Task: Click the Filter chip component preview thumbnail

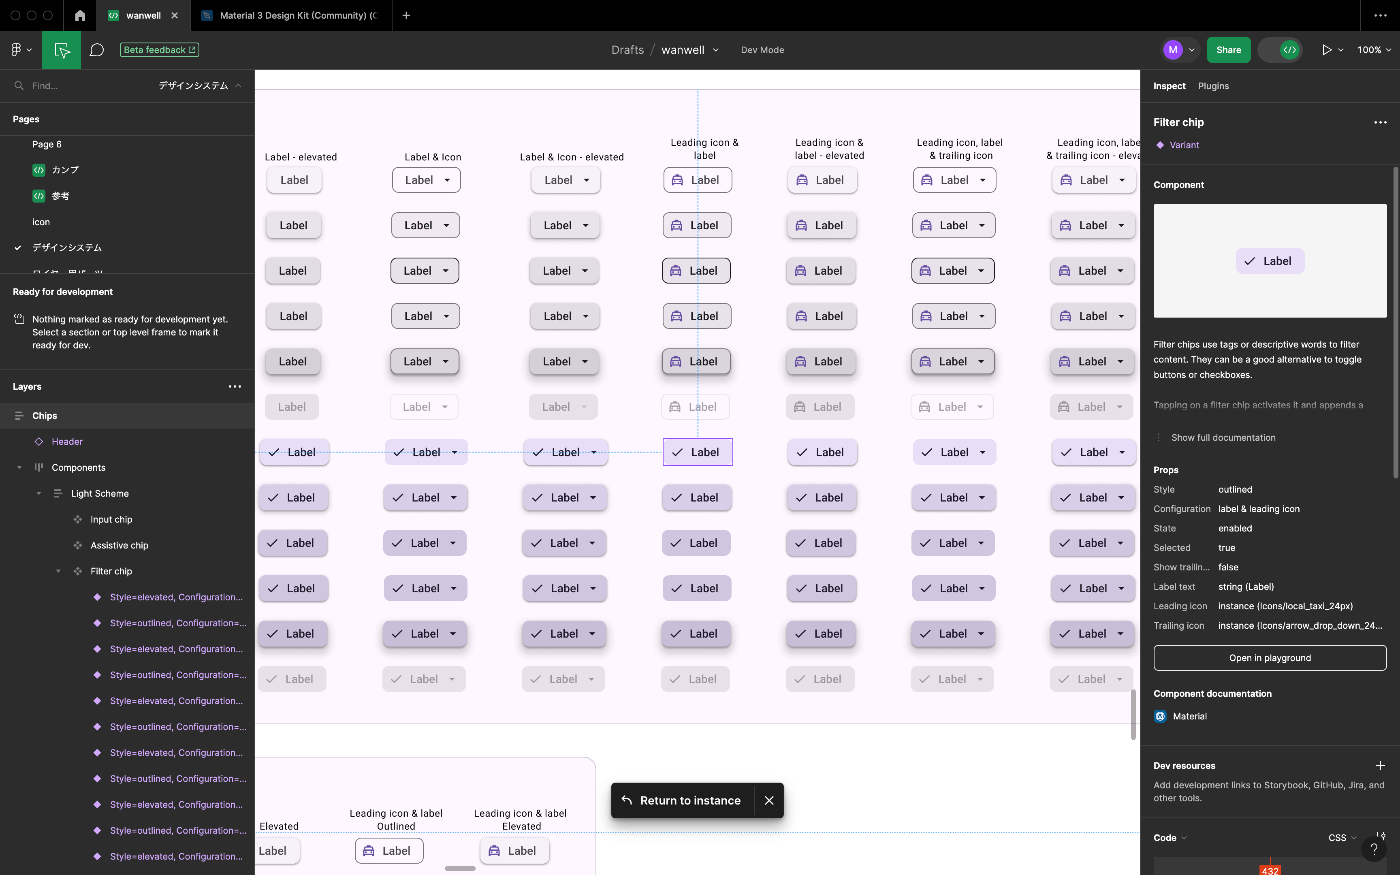Action: click(x=1270, y=261)
